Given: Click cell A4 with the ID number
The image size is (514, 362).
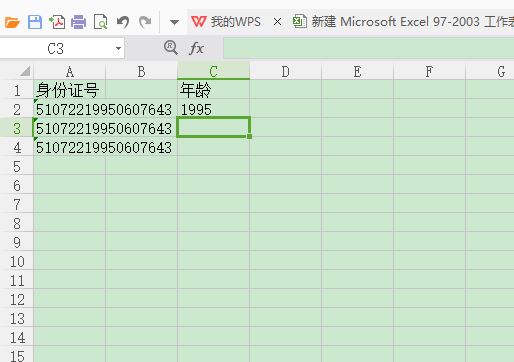Looking at the screenshot, I should (x=69, y=147).
